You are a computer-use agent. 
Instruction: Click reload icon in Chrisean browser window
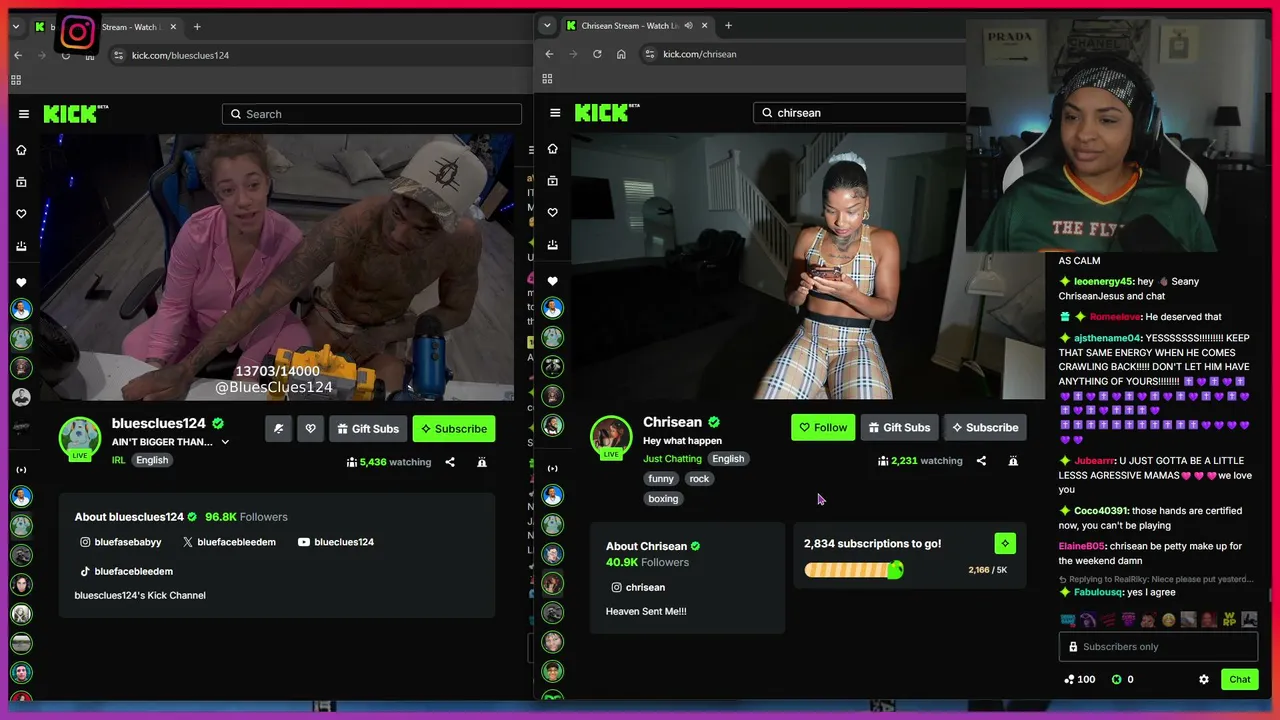[x=597, y=54]
